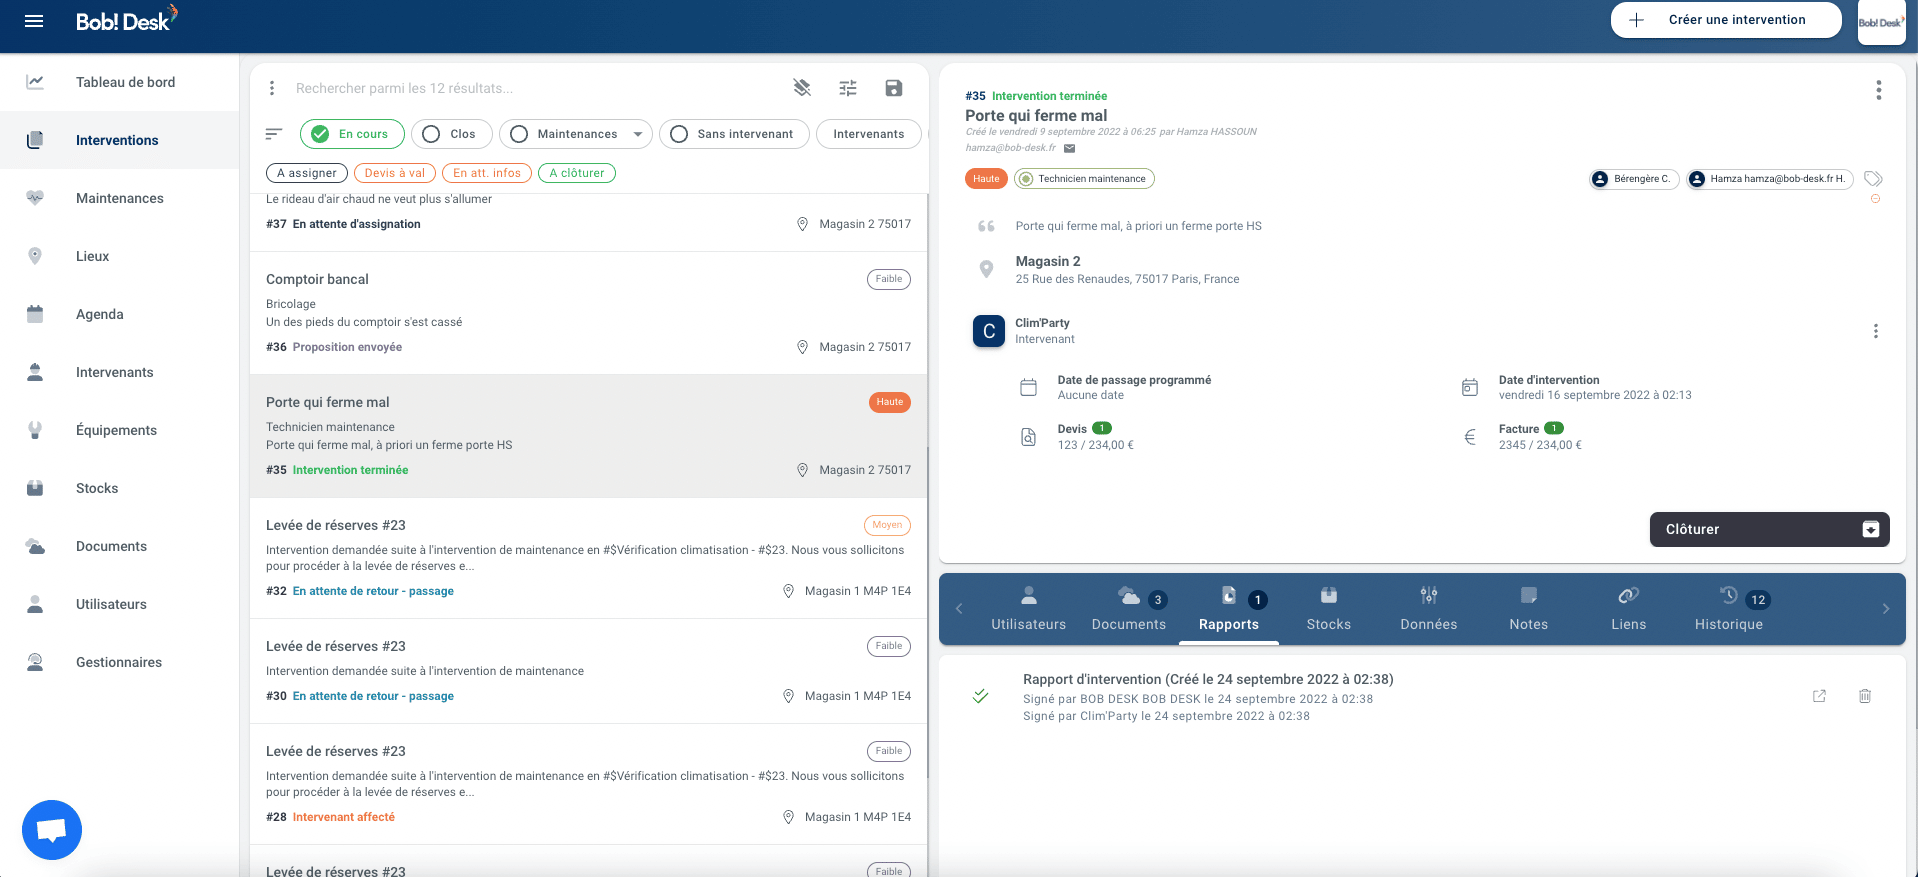Clear filters with the crossed-out filter icon
Screen dimensions: 1918x877
pos(802,88)
